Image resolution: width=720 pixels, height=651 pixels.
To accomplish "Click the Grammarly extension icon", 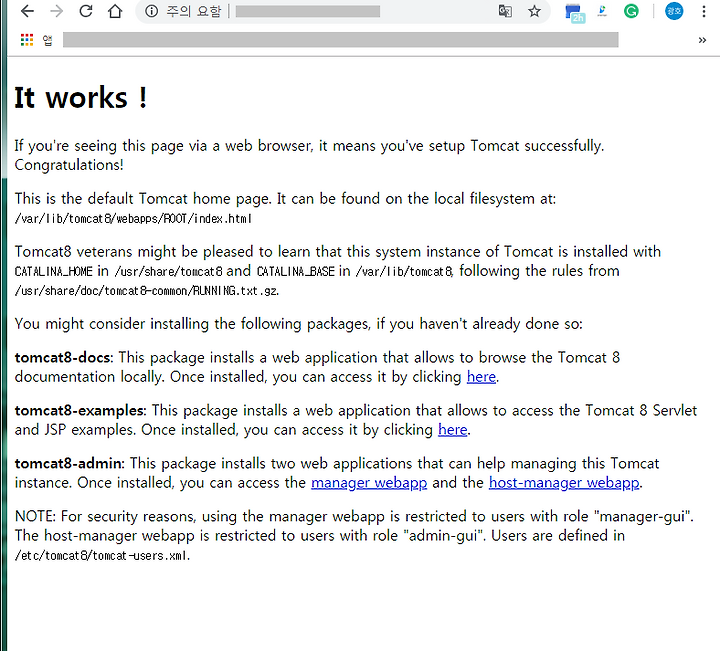I will pos(631,11).
